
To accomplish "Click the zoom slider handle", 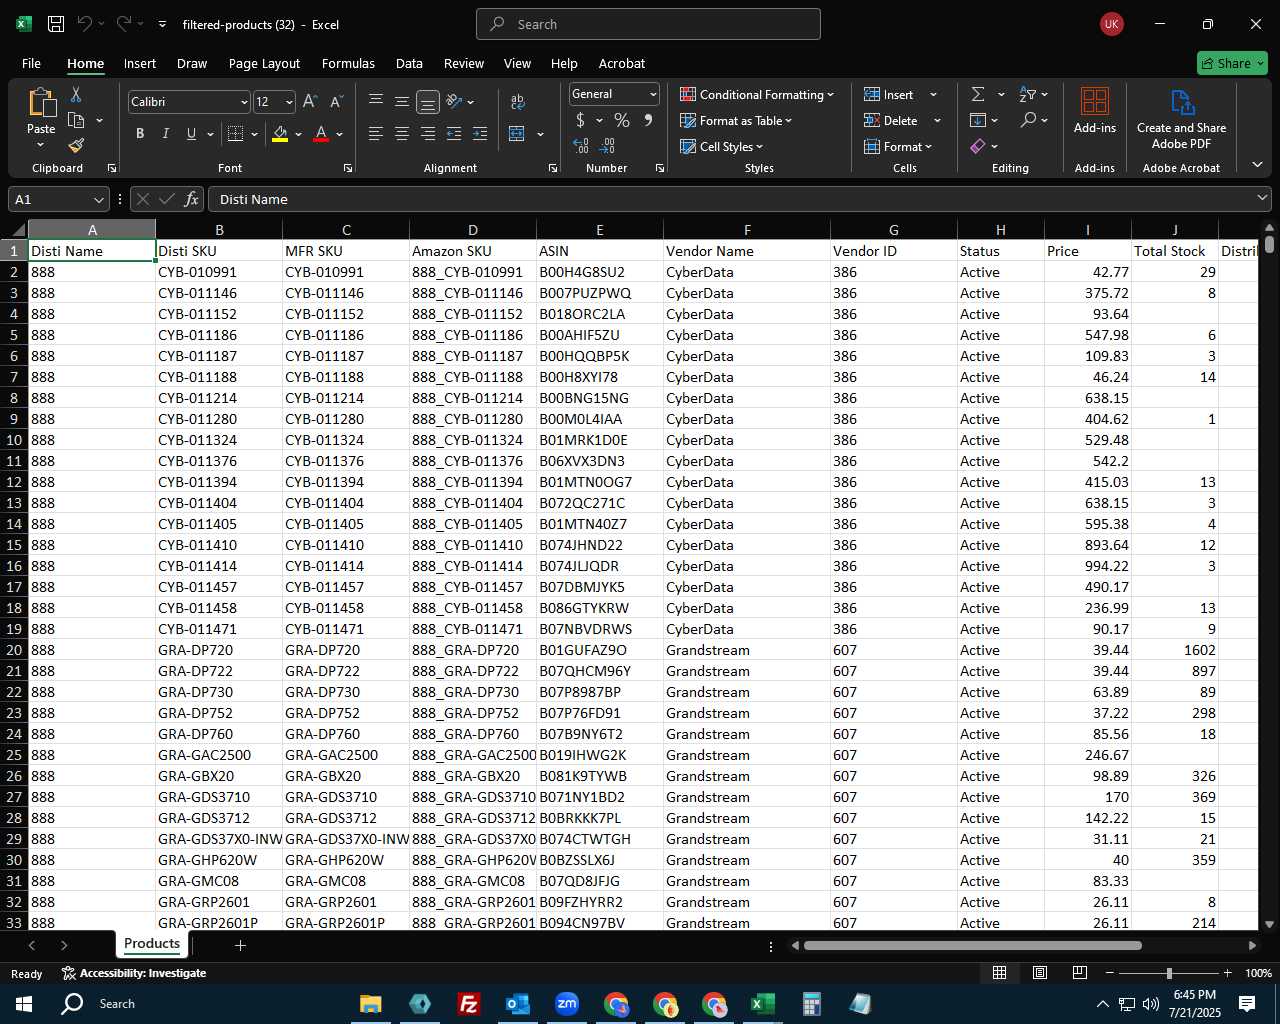I will (x=1169, y=973).
